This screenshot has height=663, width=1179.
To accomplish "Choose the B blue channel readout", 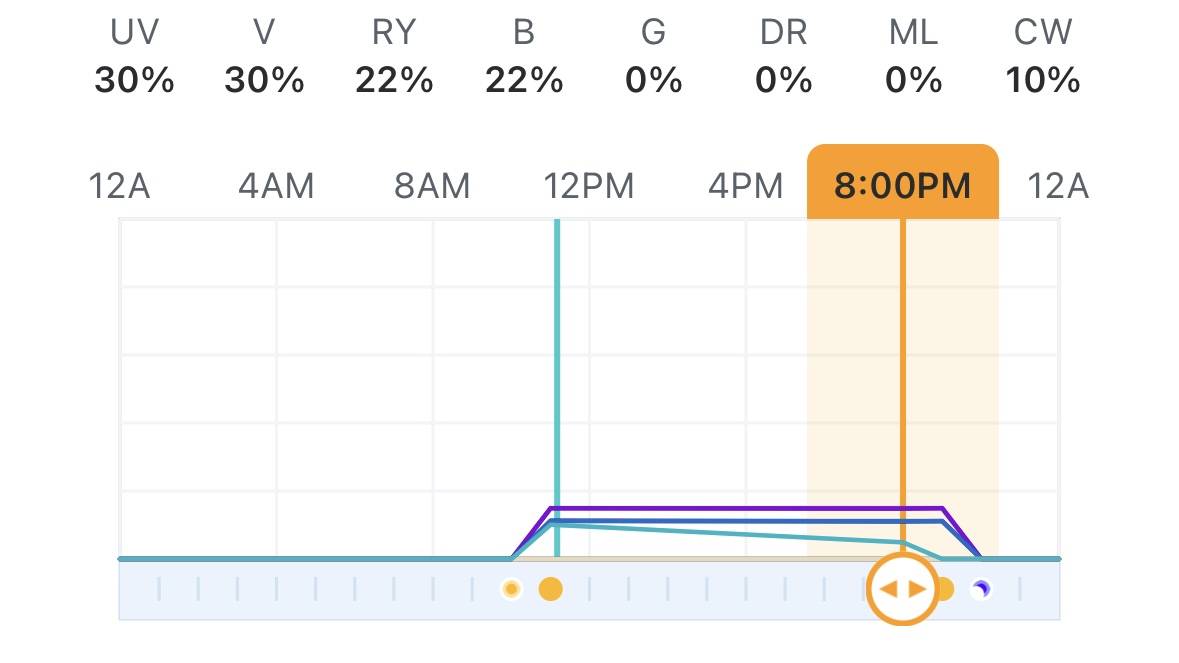I will coord(524,58).
